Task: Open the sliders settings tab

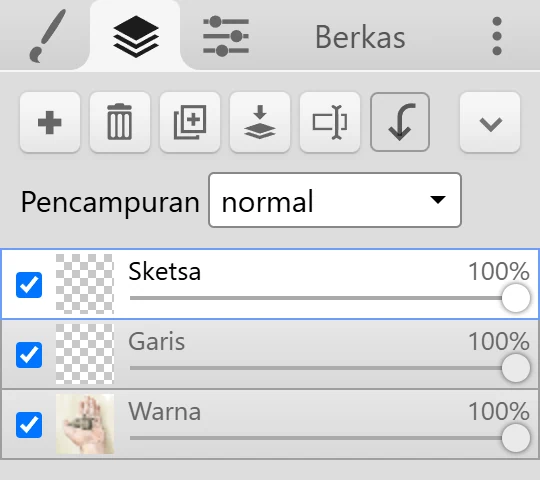Action: (x=226, y=36)
